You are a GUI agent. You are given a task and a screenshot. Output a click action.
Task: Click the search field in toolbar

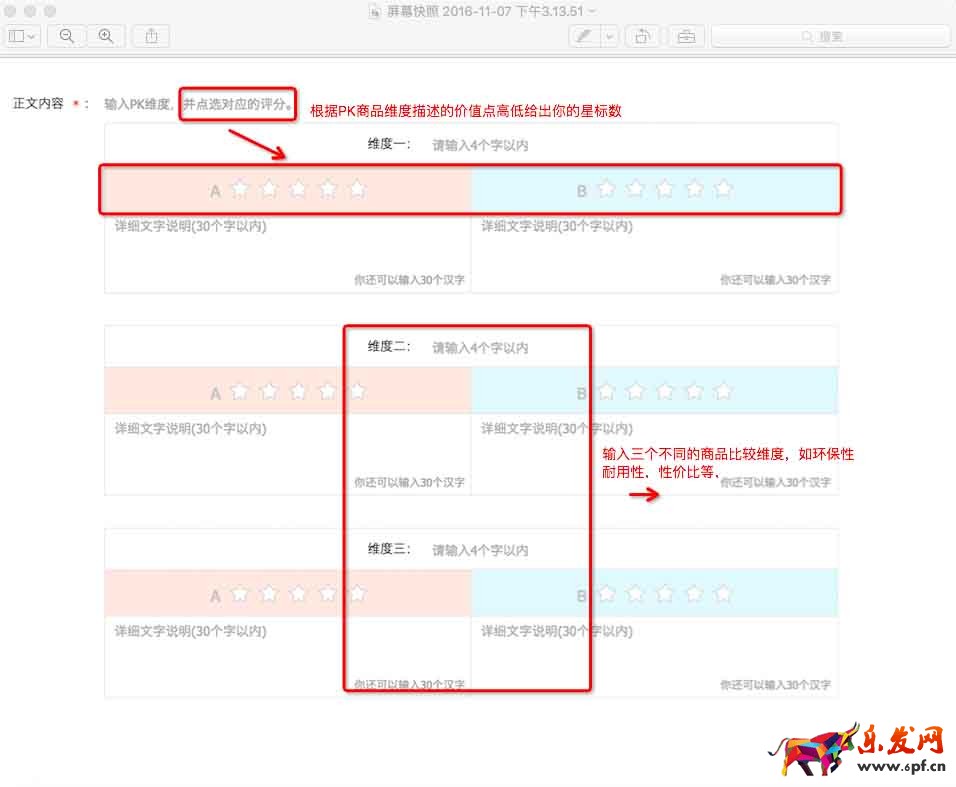830,36
